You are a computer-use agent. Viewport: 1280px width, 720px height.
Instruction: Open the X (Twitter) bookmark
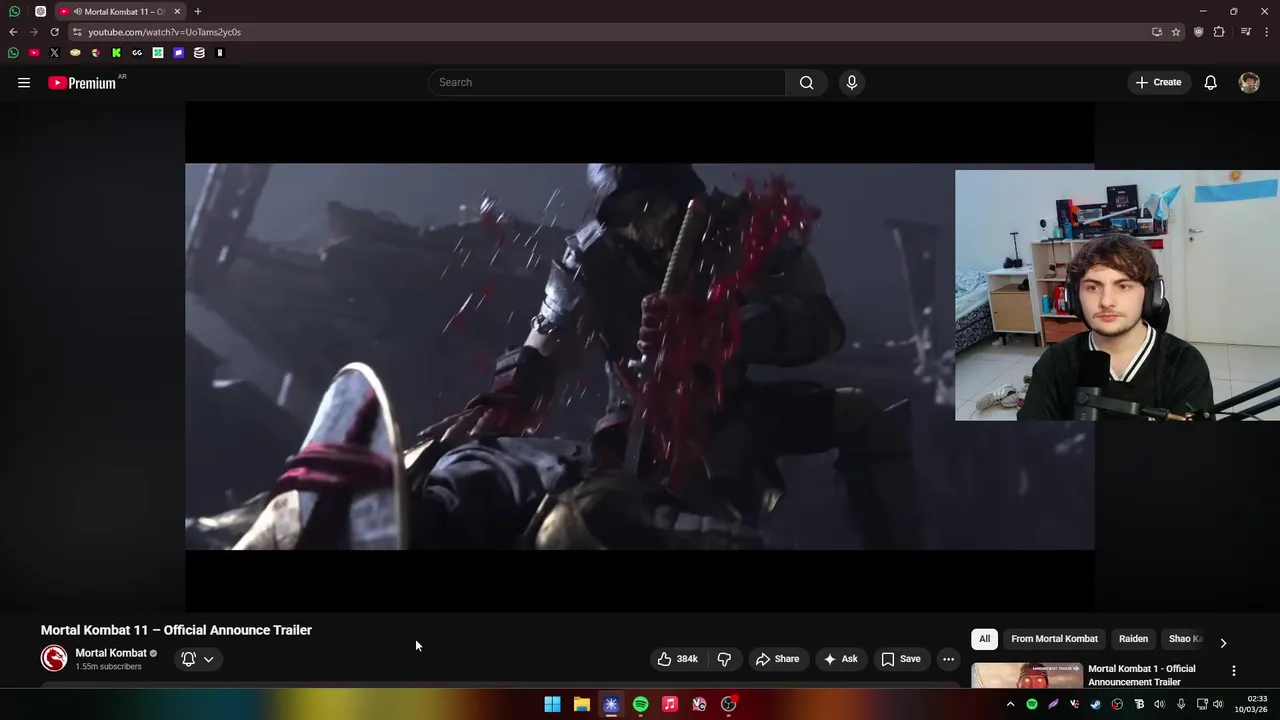point(54,53)
